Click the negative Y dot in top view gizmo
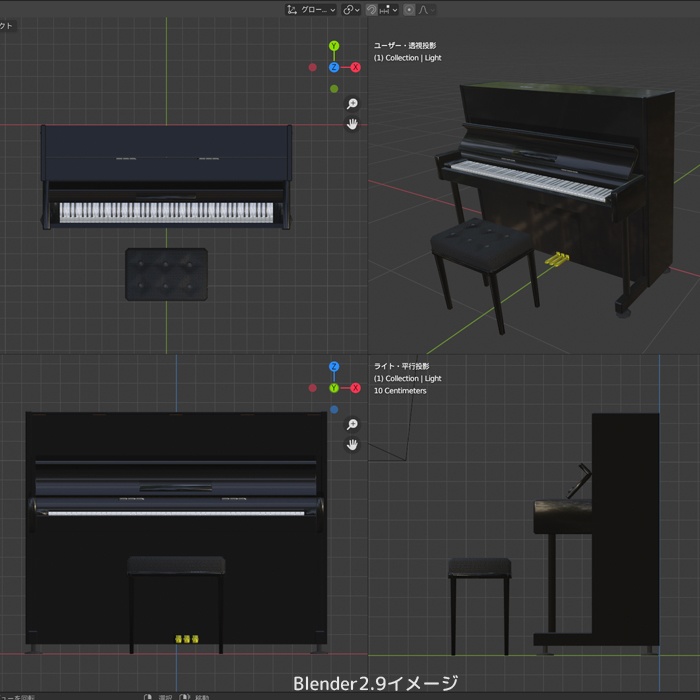700x700 pixels. click(x=334, y=89)
